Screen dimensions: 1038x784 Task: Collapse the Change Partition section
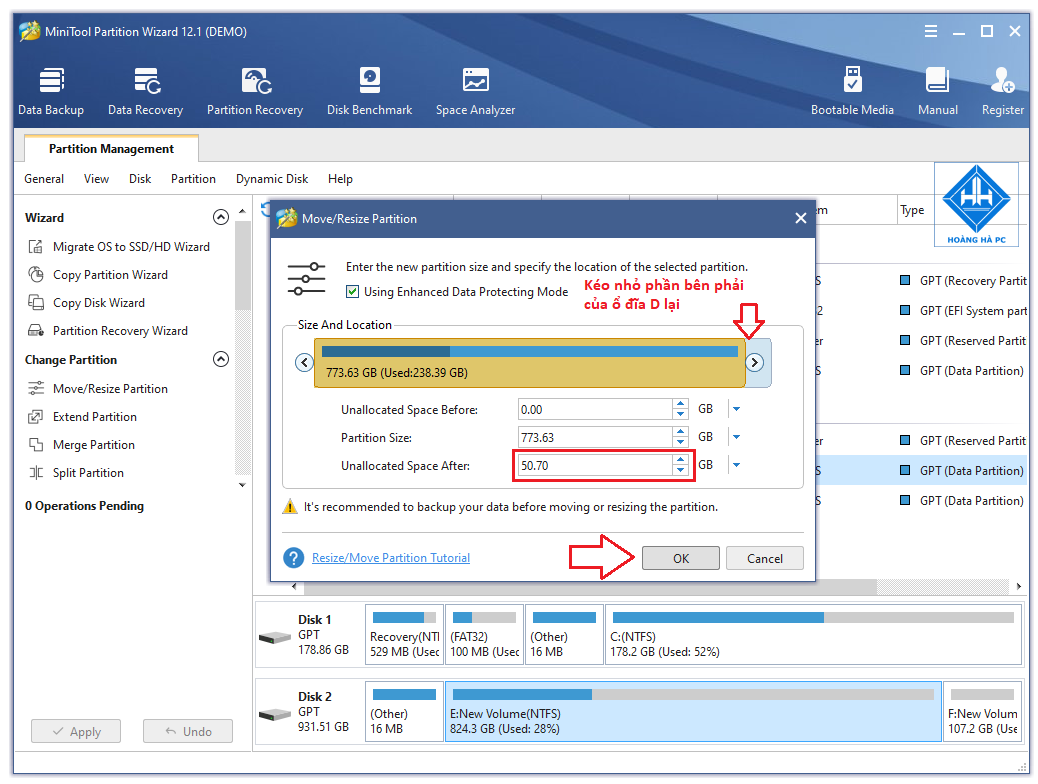coord(221,359)
